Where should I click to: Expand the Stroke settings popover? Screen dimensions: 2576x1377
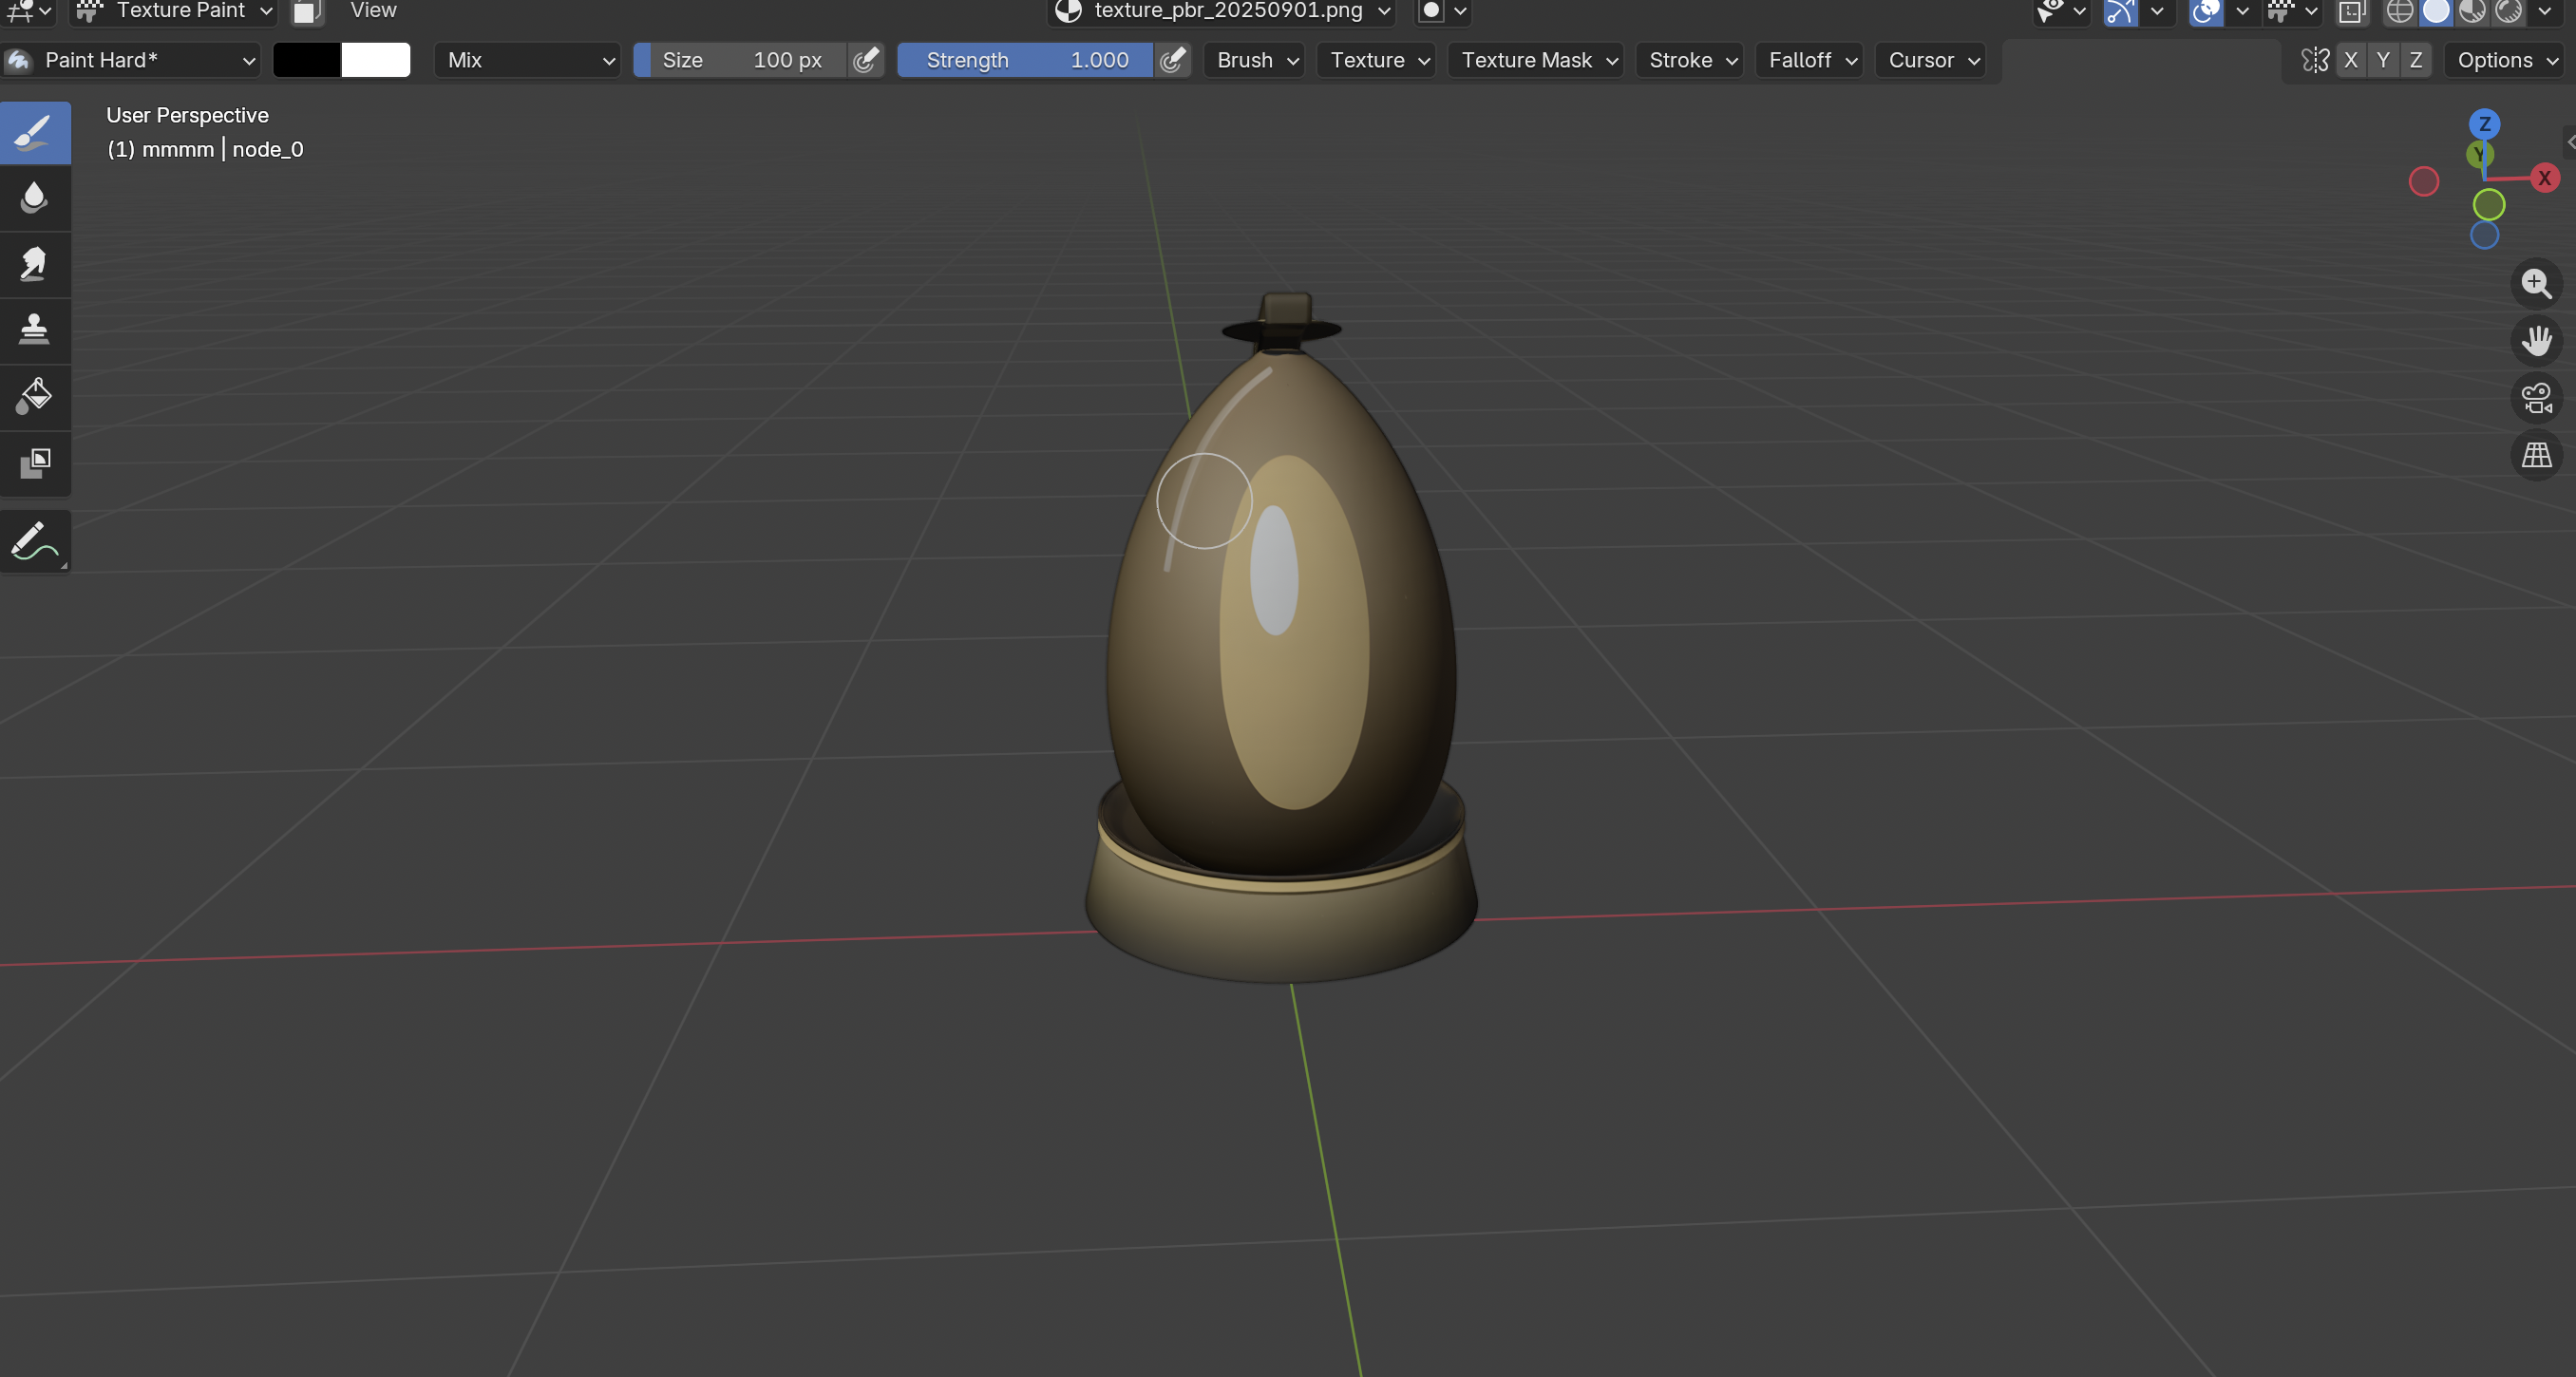click(1690, 60)
